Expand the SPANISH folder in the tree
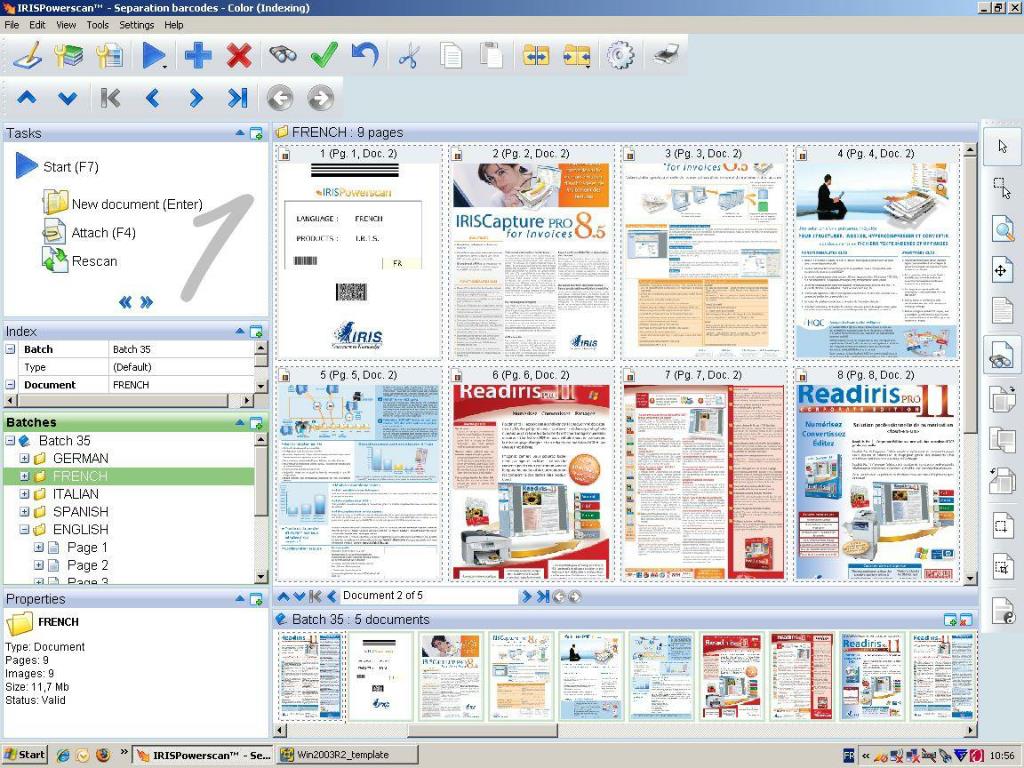Screen dimensions: 1024x768 click(x=24, y=512)
